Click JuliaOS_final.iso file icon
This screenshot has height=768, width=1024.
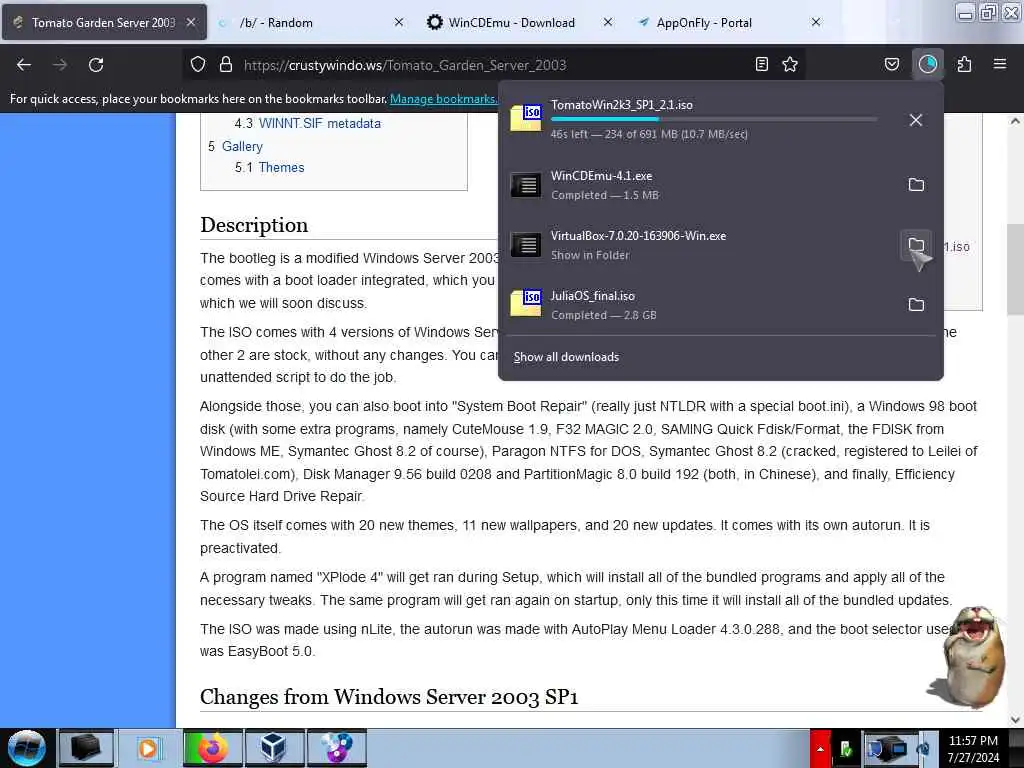(526, 303)
